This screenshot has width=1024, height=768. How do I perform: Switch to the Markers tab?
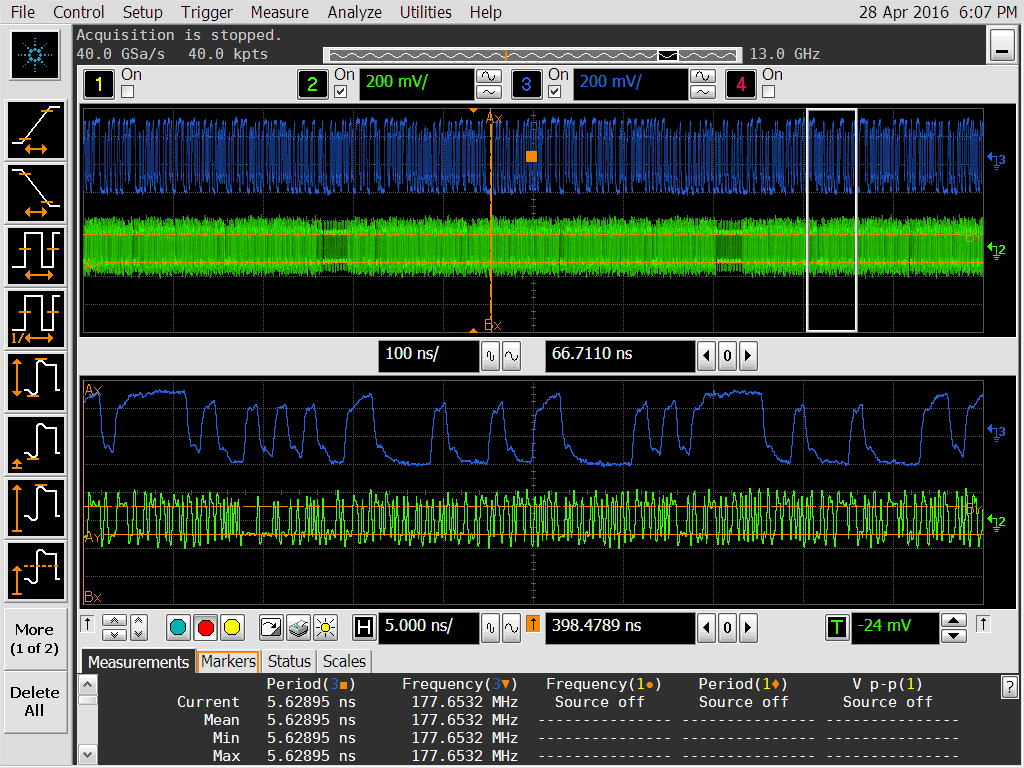(228, 661)
